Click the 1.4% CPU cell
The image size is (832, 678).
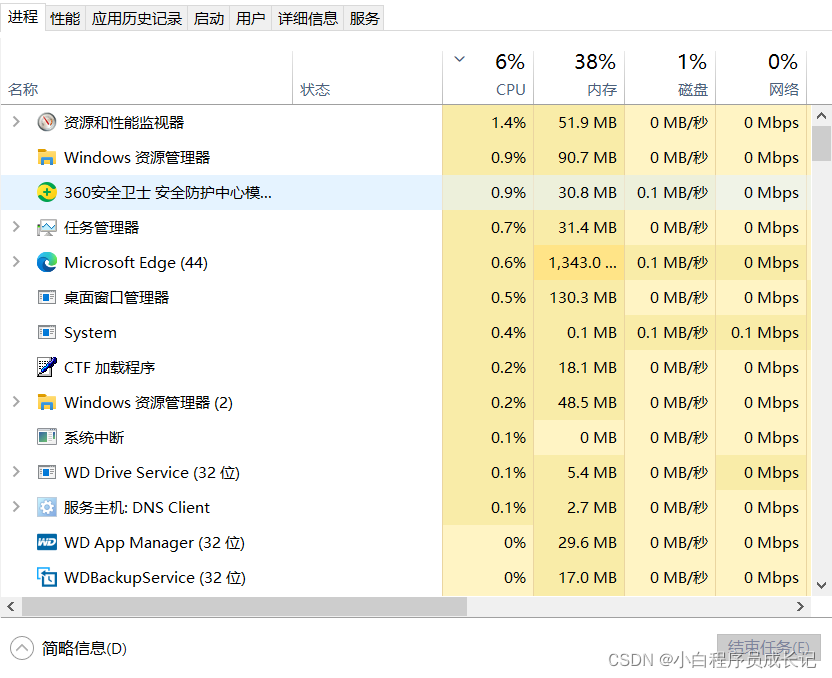tap(488, 123)
